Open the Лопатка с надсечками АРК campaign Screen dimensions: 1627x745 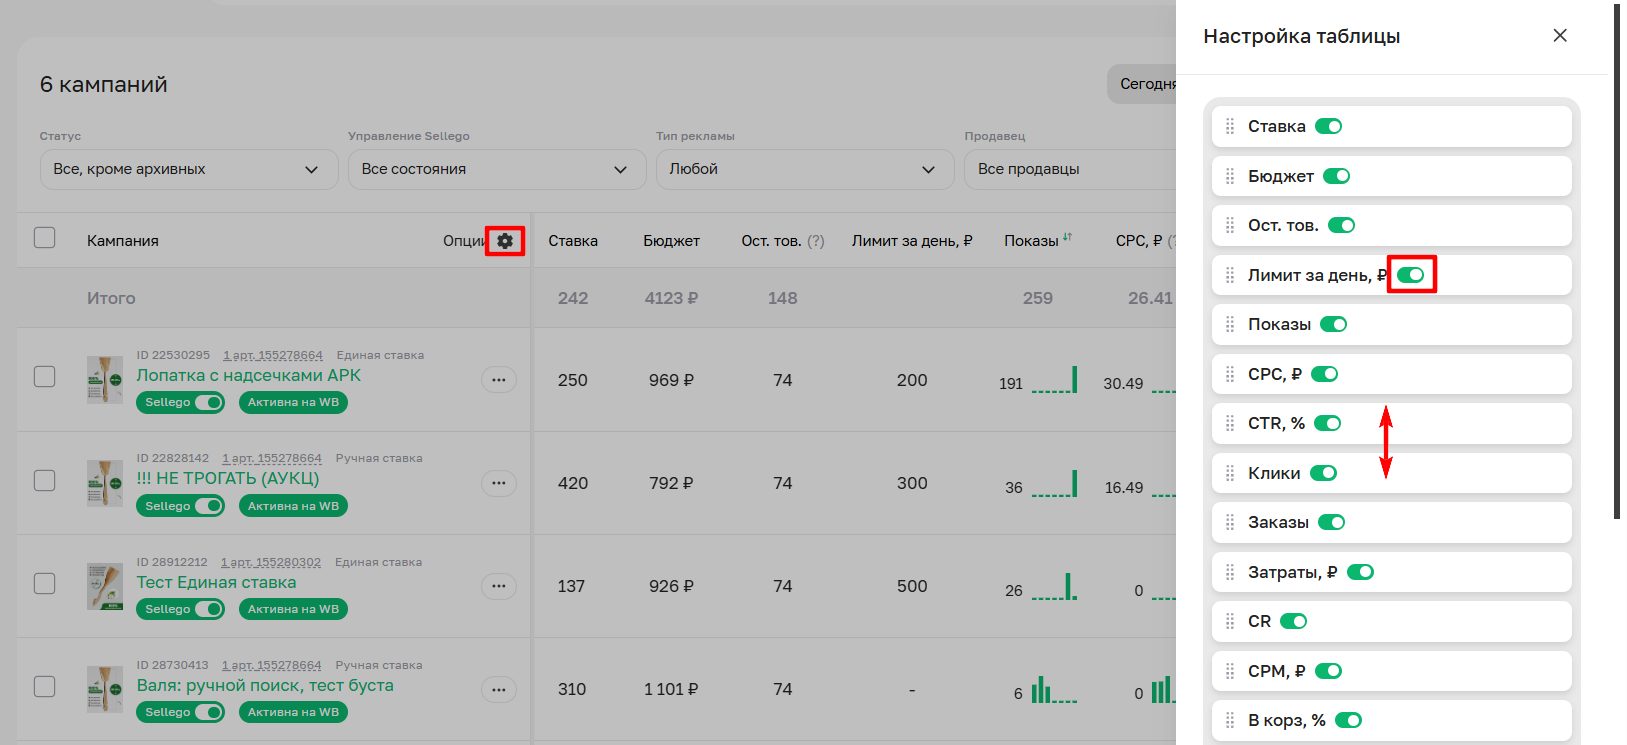[248, 376]
